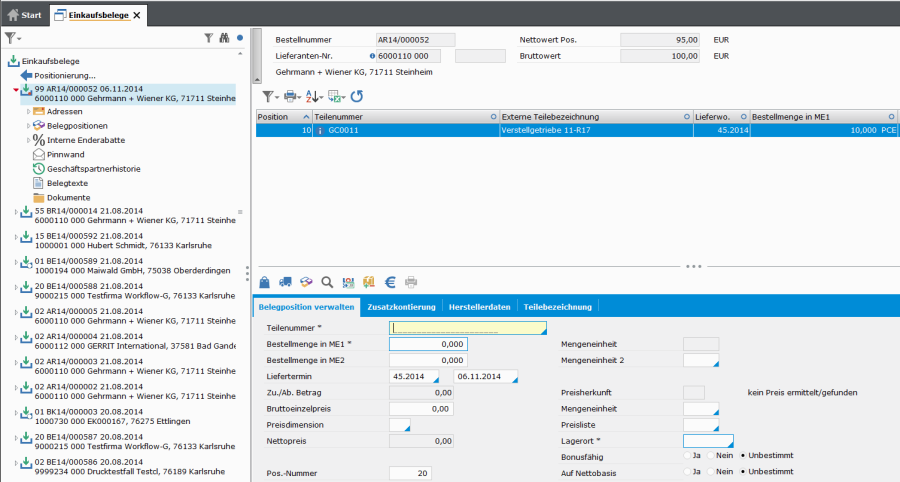Select Auf Nettobasis Ja radio button
The image size is (900, 482).
point(687,472)
